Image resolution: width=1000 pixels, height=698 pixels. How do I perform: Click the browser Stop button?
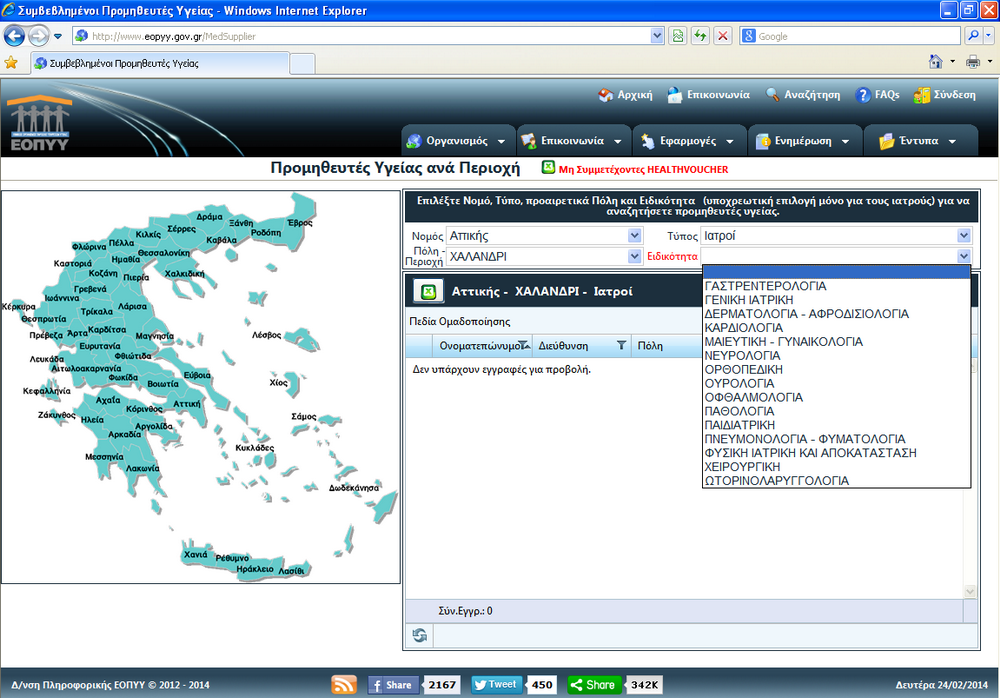[x=723, y=36]
